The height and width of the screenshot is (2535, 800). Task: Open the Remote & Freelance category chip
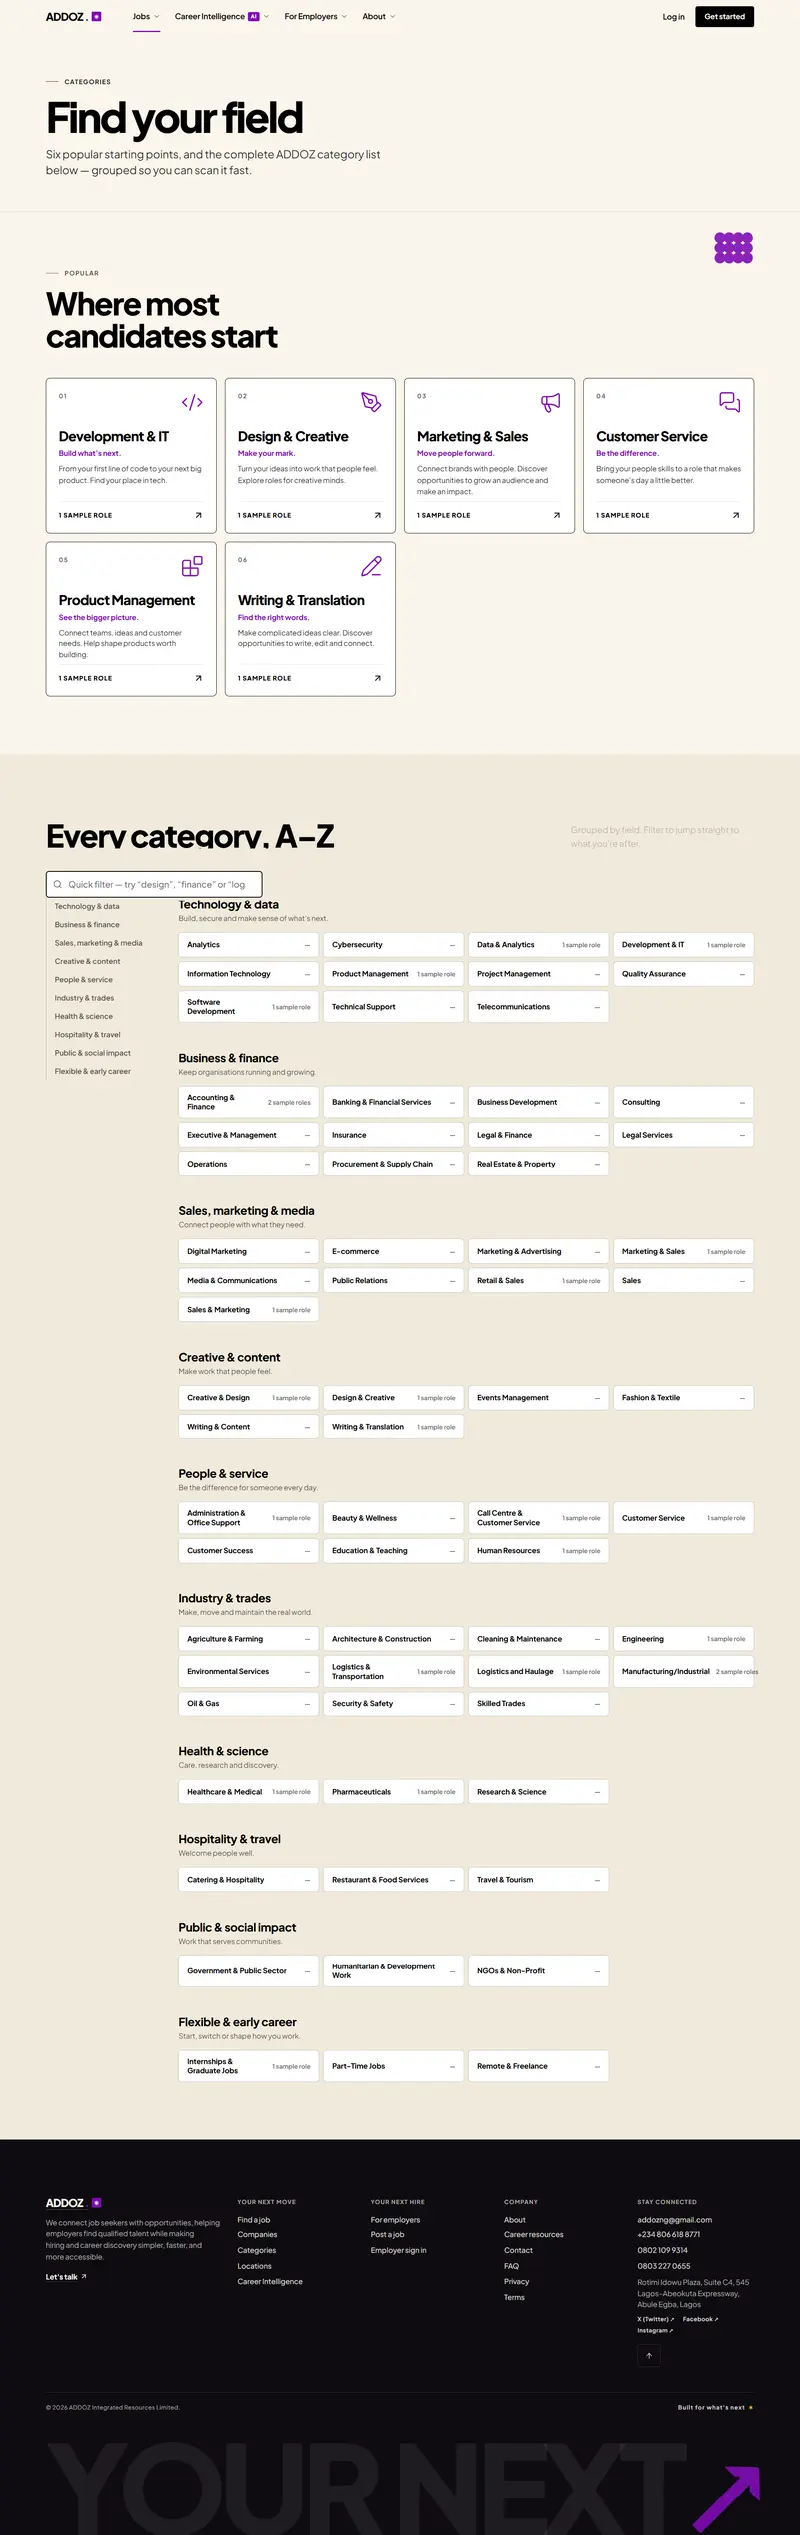coord(539,2066)
